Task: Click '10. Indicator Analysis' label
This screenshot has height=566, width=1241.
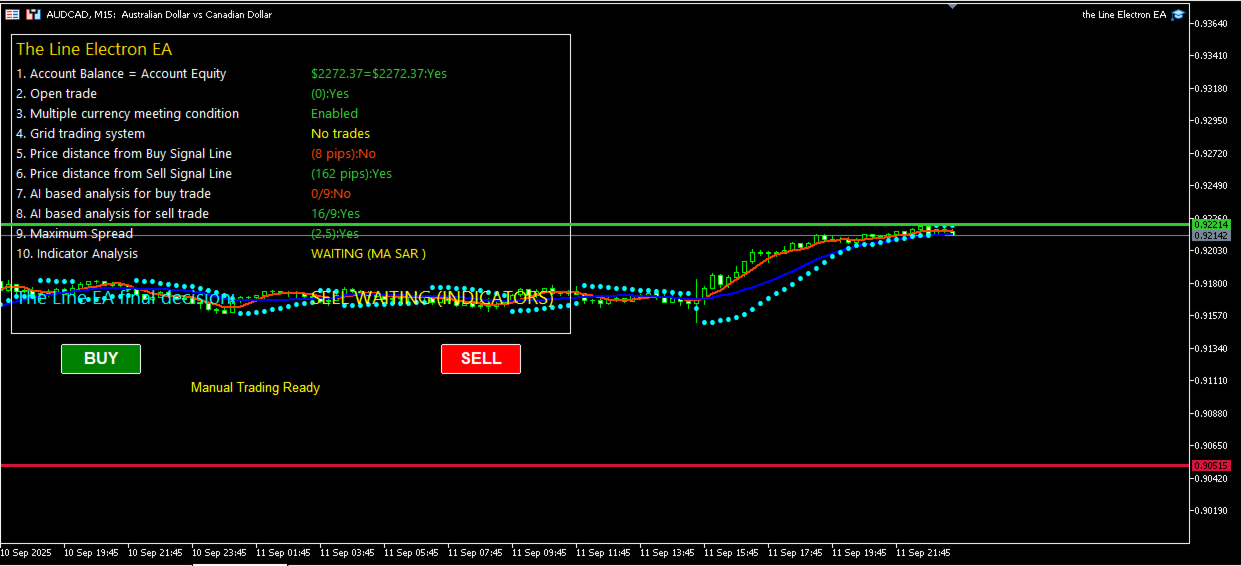Action: point(77,254)
